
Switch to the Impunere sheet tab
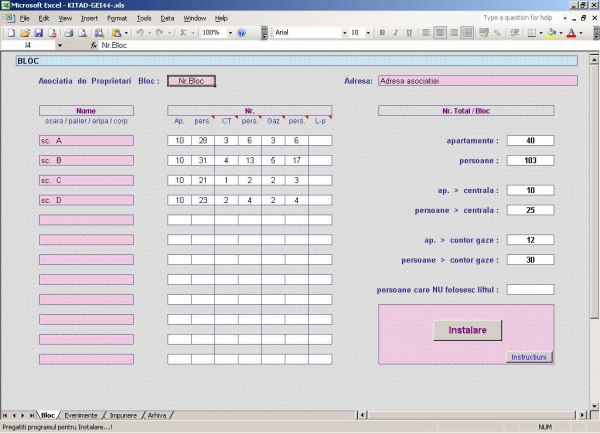123,415
